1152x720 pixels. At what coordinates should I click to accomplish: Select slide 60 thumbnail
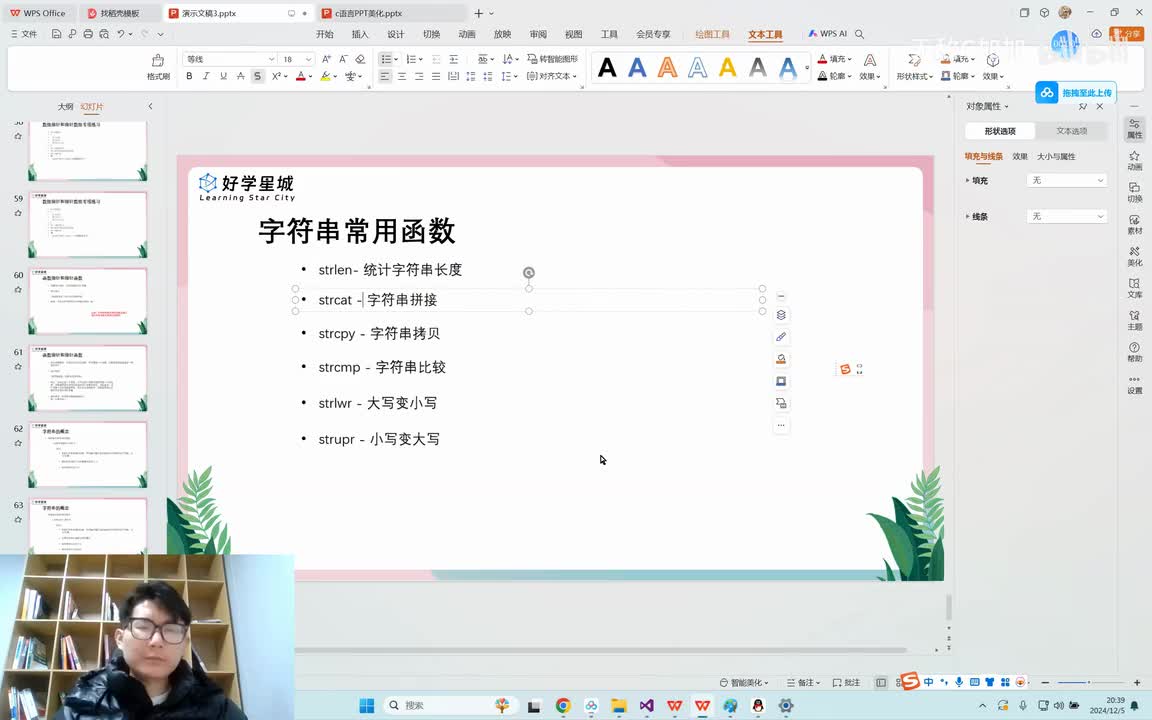87,301
